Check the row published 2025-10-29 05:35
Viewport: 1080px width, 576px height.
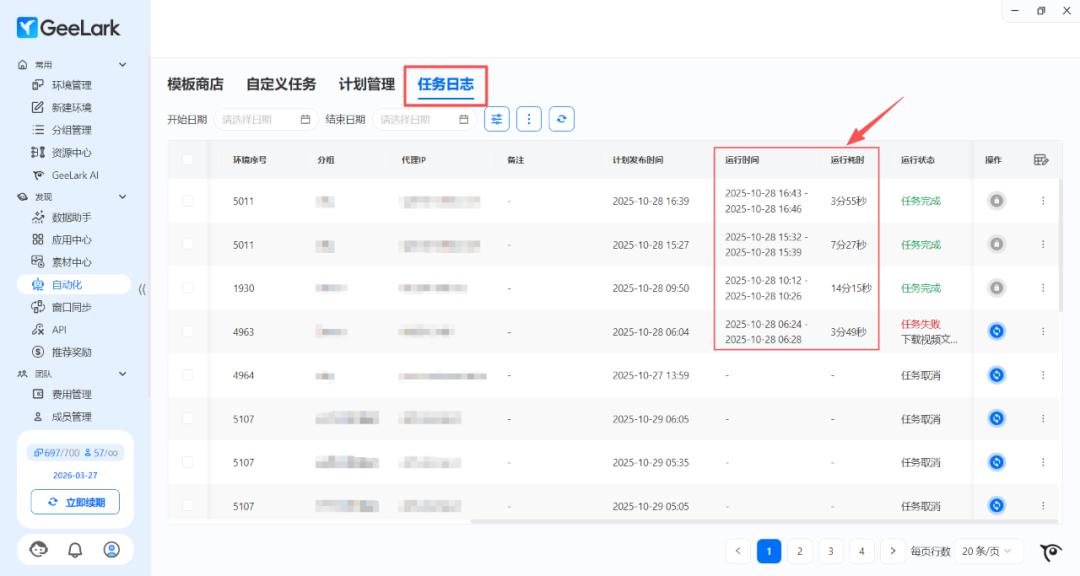pos(187,462)
